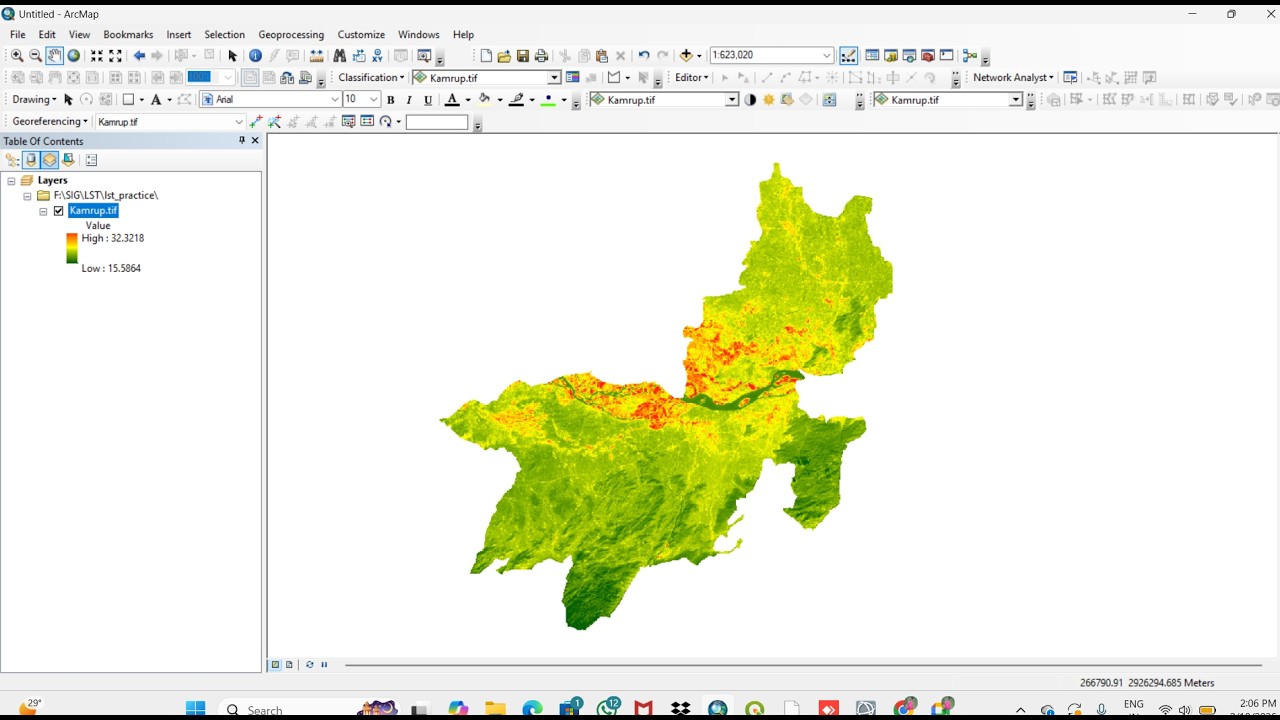Open the map scale dropdown
1280x720 pixels.
(827, 56)
